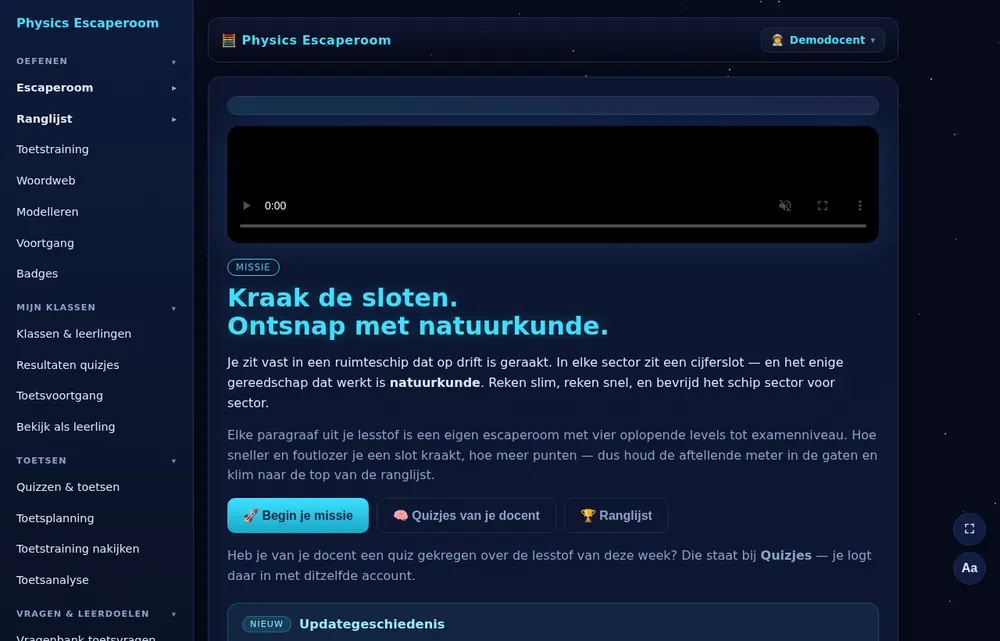Go to Toetsplanning

tap(55, 518)
